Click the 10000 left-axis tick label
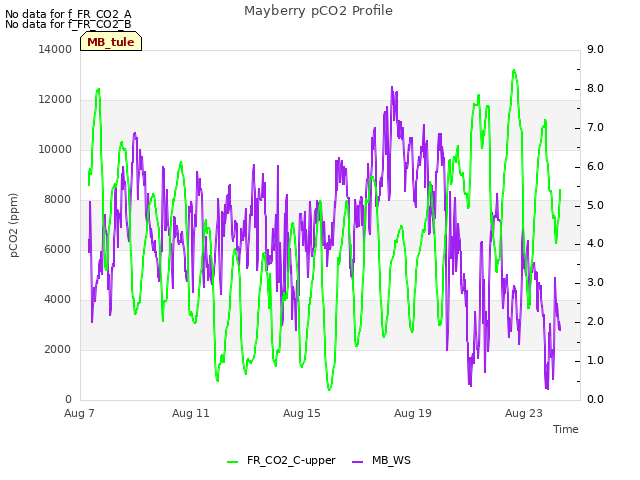 [x=55, y=149]
